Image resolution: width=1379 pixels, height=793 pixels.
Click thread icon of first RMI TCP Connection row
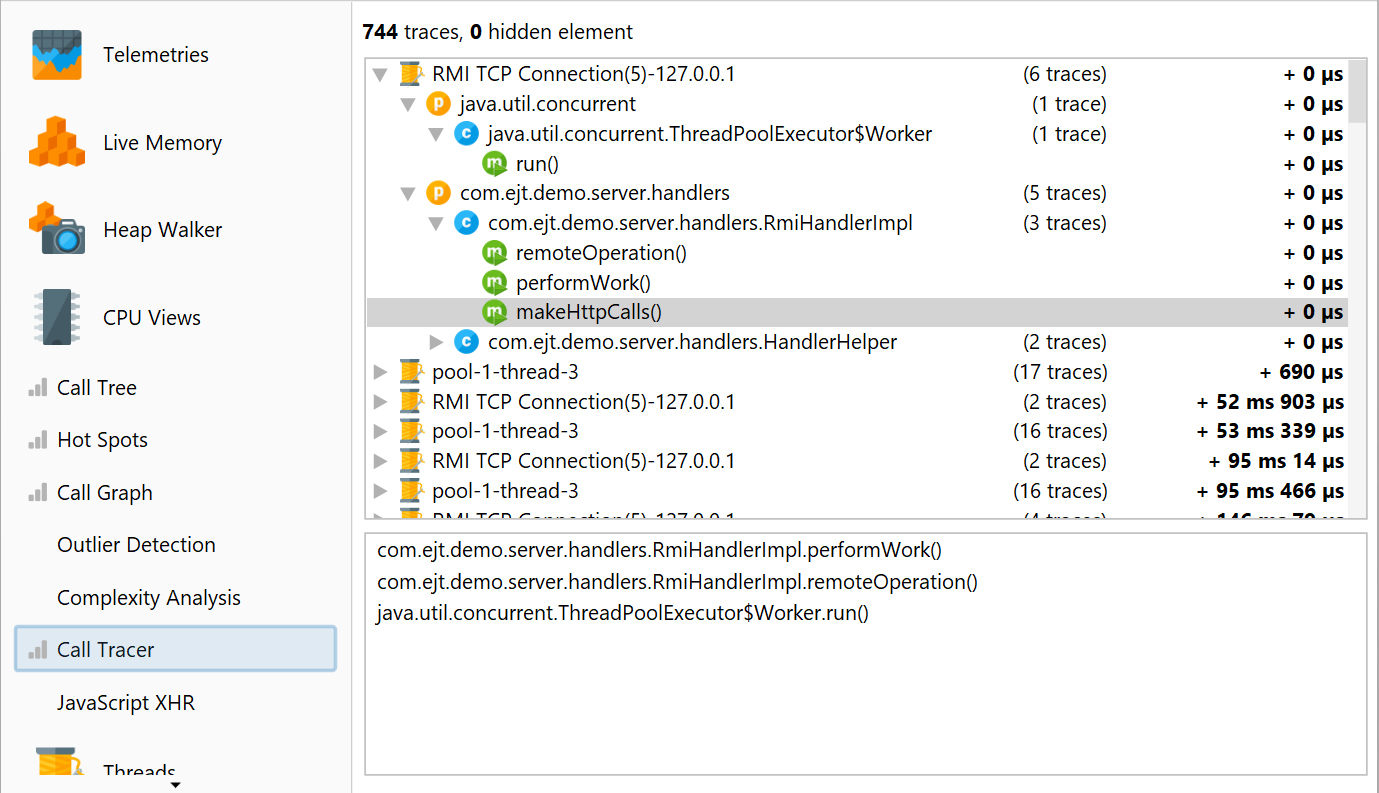point(411,74)
